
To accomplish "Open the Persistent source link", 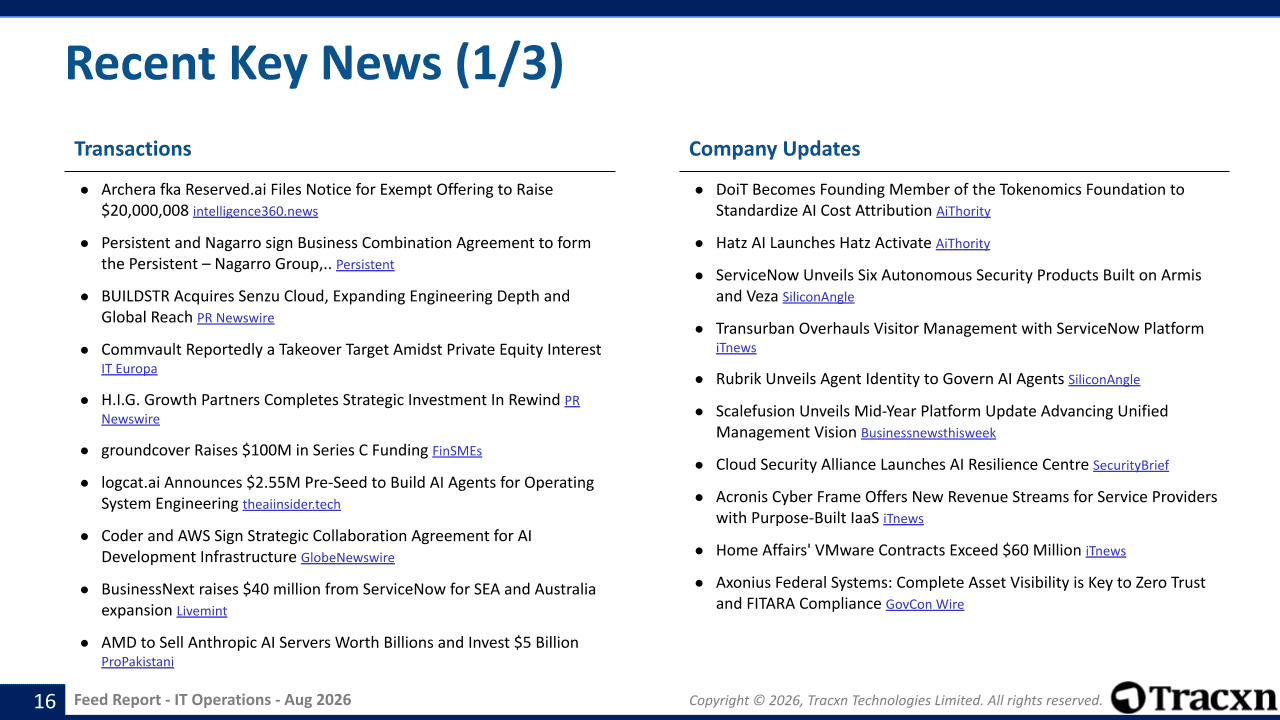I will [x=365, y=265].
